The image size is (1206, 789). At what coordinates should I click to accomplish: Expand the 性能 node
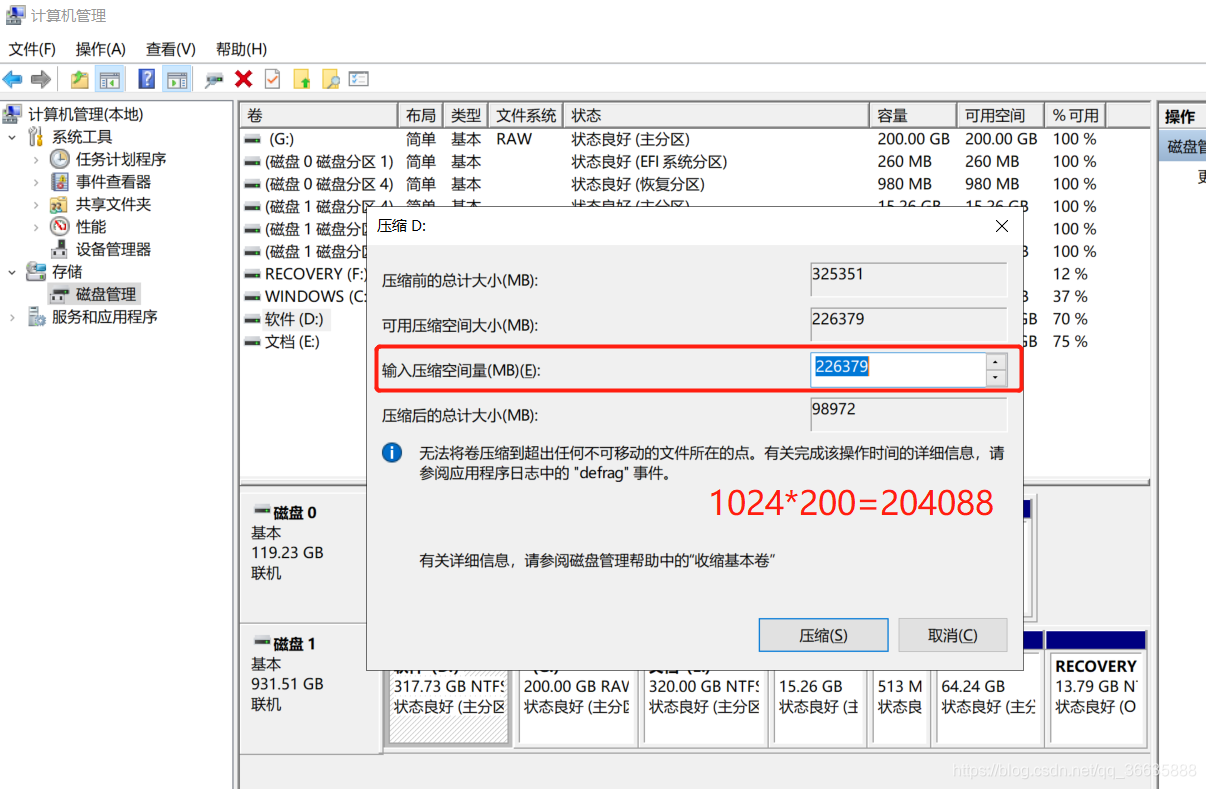point(36,227)
